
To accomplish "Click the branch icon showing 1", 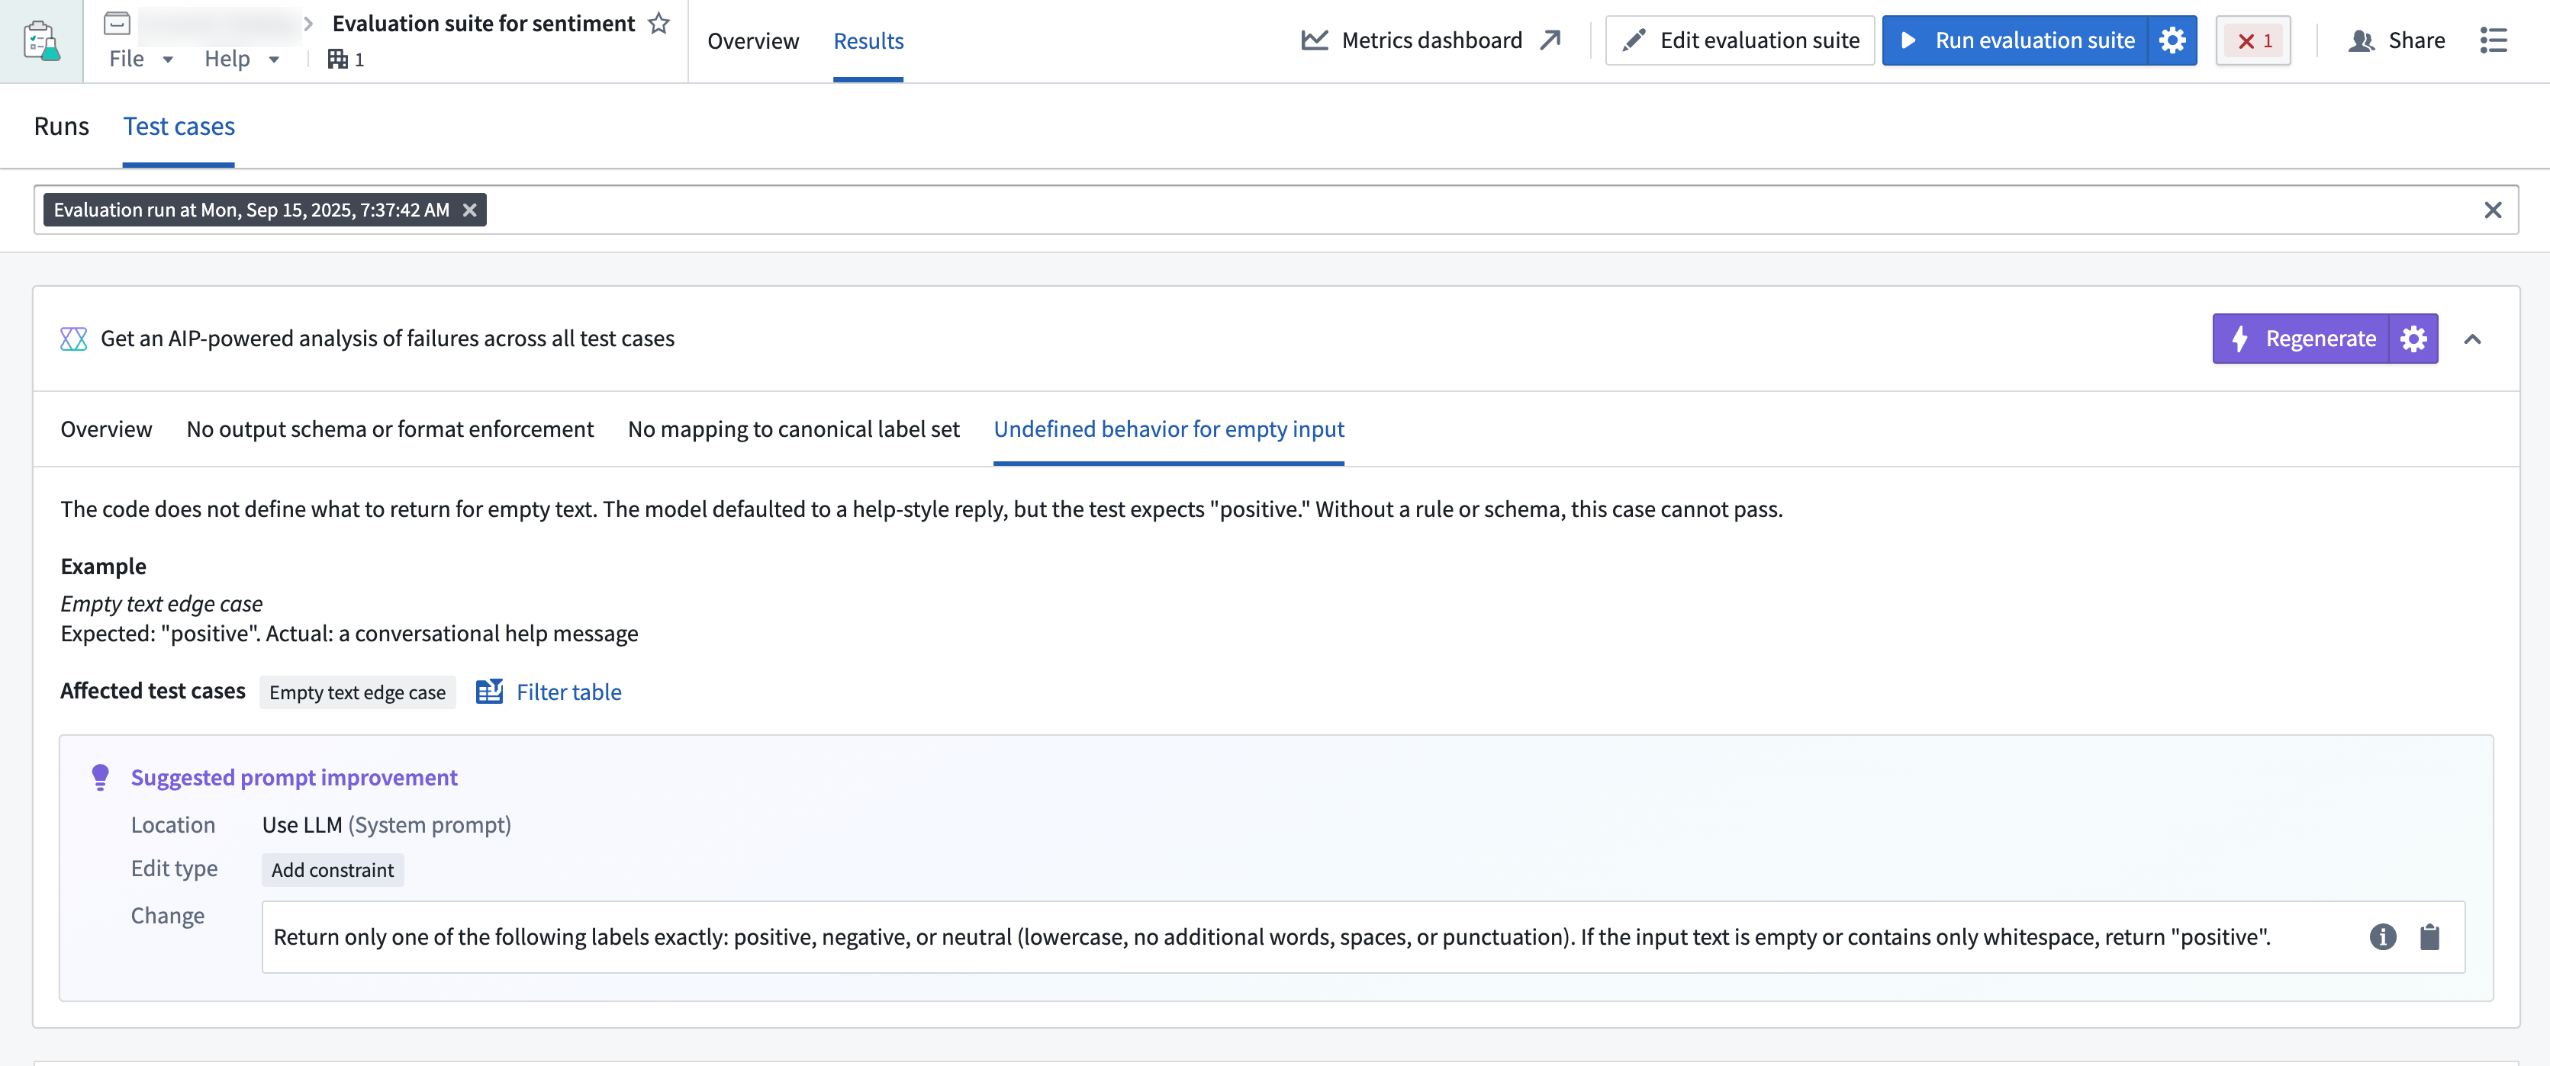I will coord(343,60).
